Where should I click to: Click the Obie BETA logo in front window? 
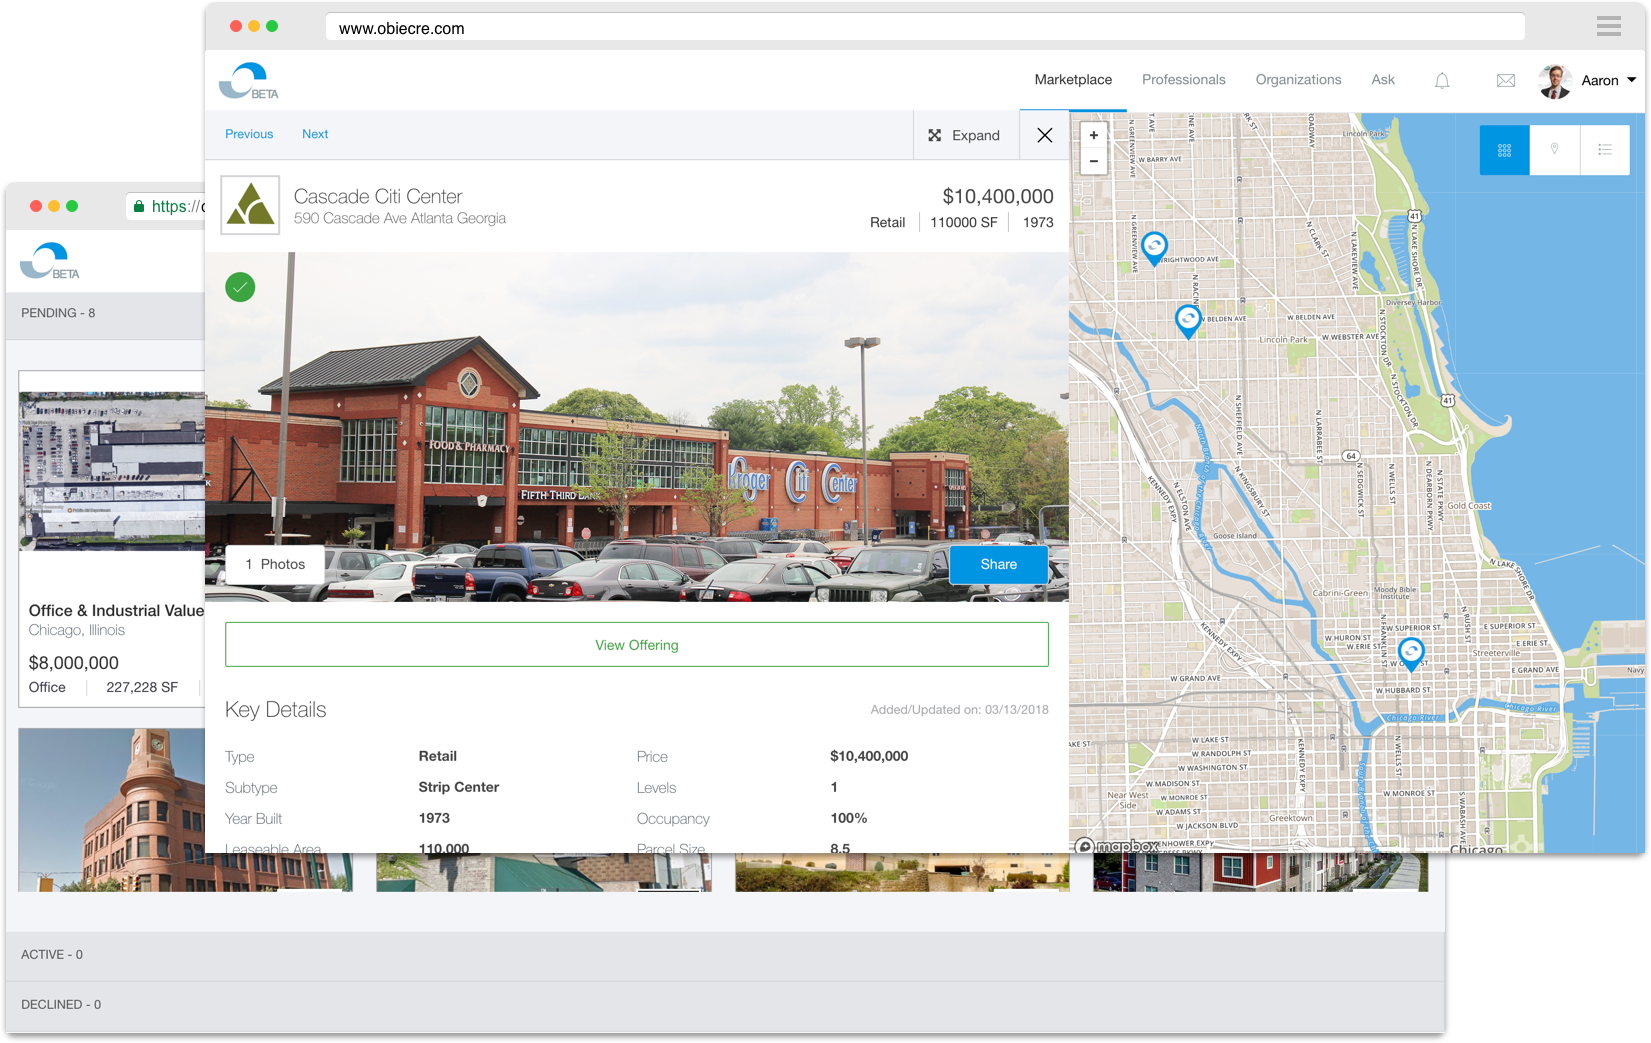(x=249, y=81)
